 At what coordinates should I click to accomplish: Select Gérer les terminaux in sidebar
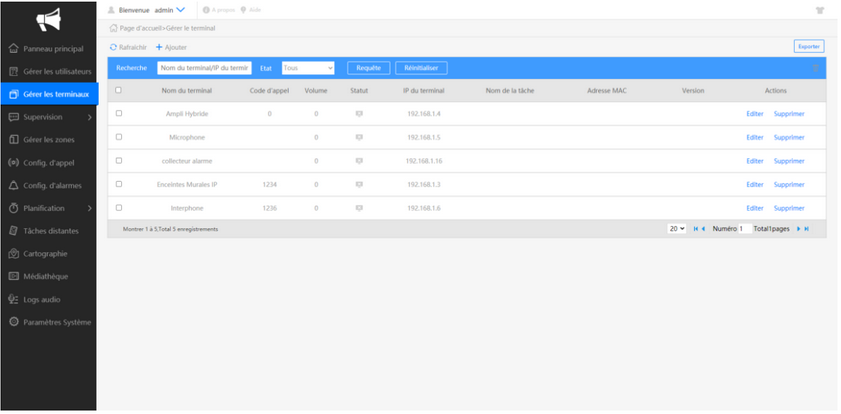pyautogui.click(x=49, y=94)
